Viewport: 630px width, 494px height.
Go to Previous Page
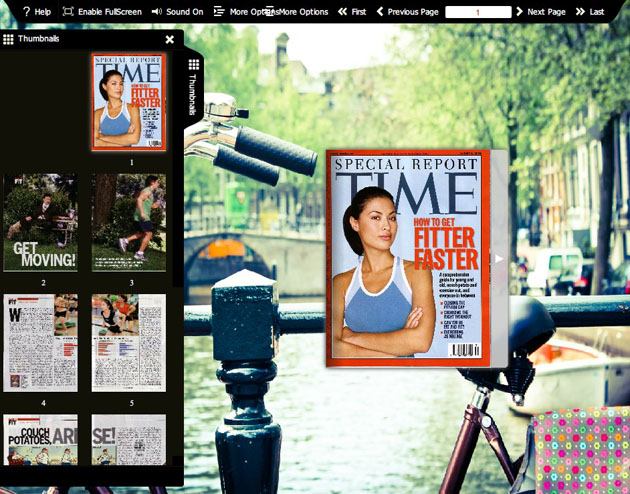407,12
